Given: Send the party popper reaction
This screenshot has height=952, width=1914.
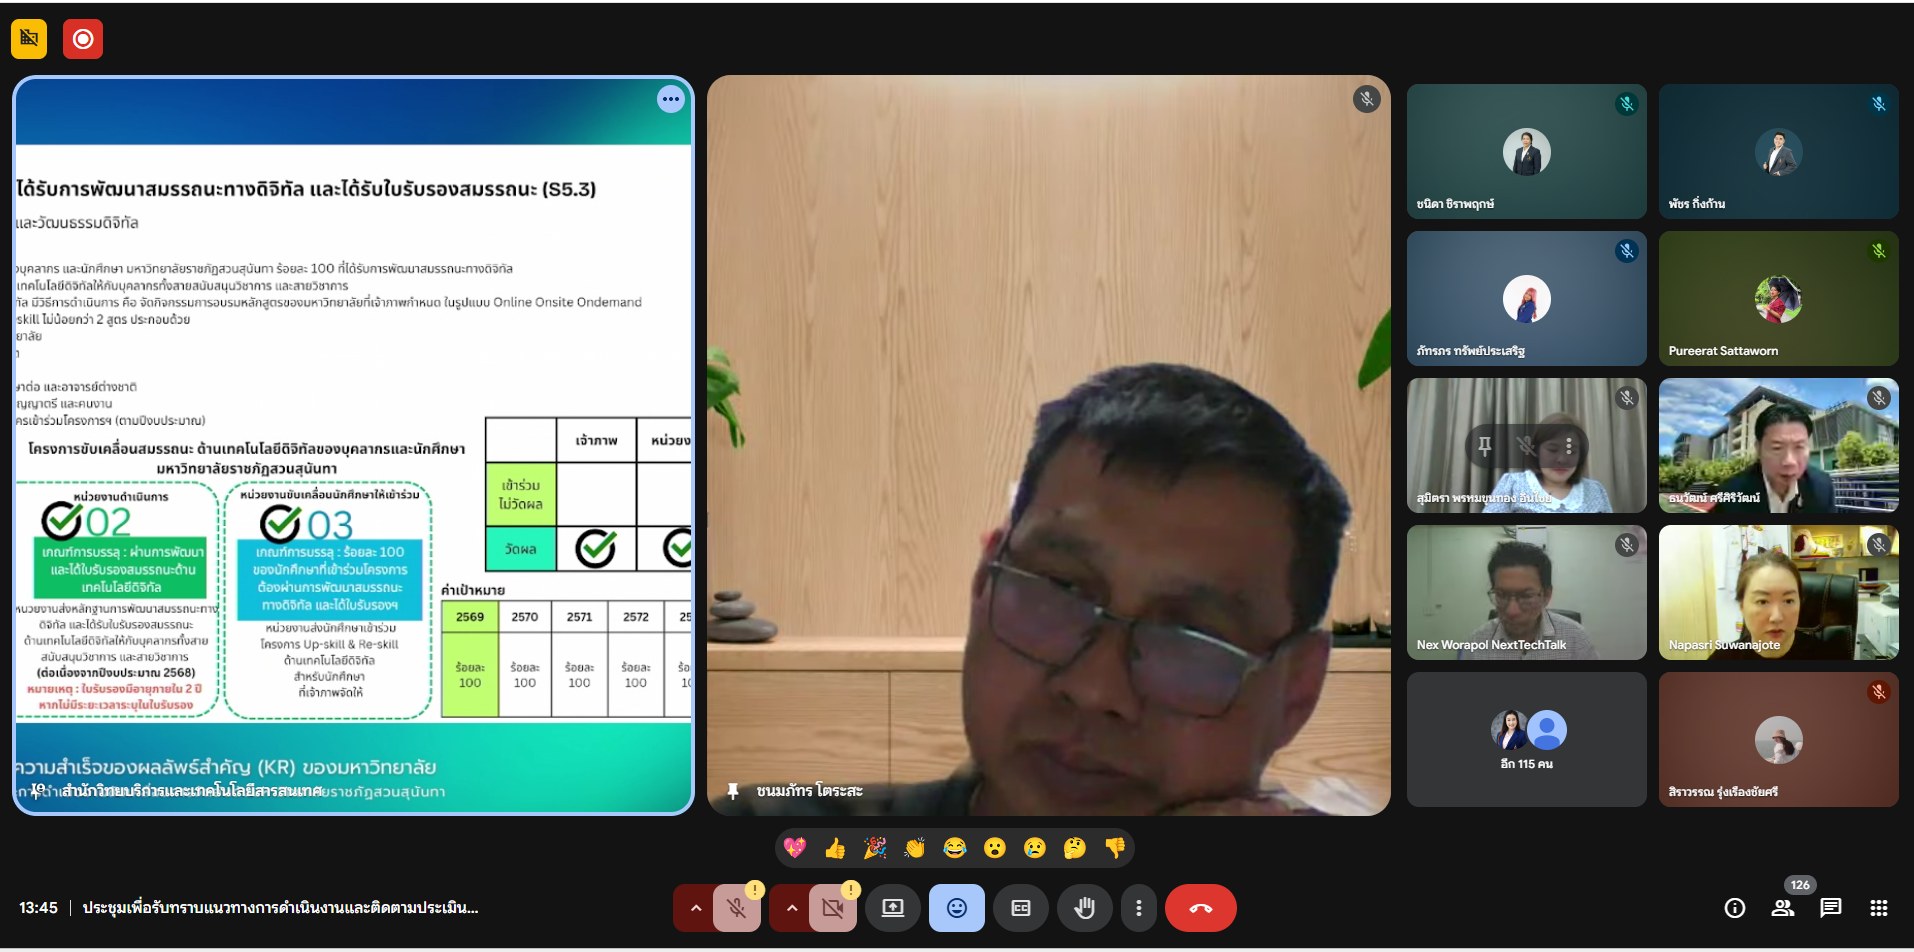Looking at the screenshot, I should click(x=874, y=848).
